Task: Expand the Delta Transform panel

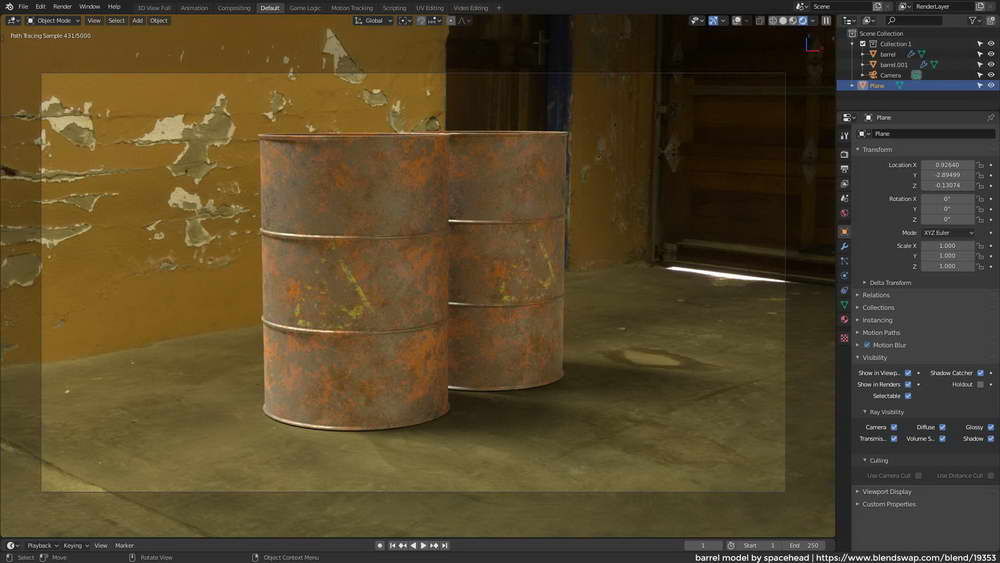Action: pyautogui.click(x=890, y=282)
